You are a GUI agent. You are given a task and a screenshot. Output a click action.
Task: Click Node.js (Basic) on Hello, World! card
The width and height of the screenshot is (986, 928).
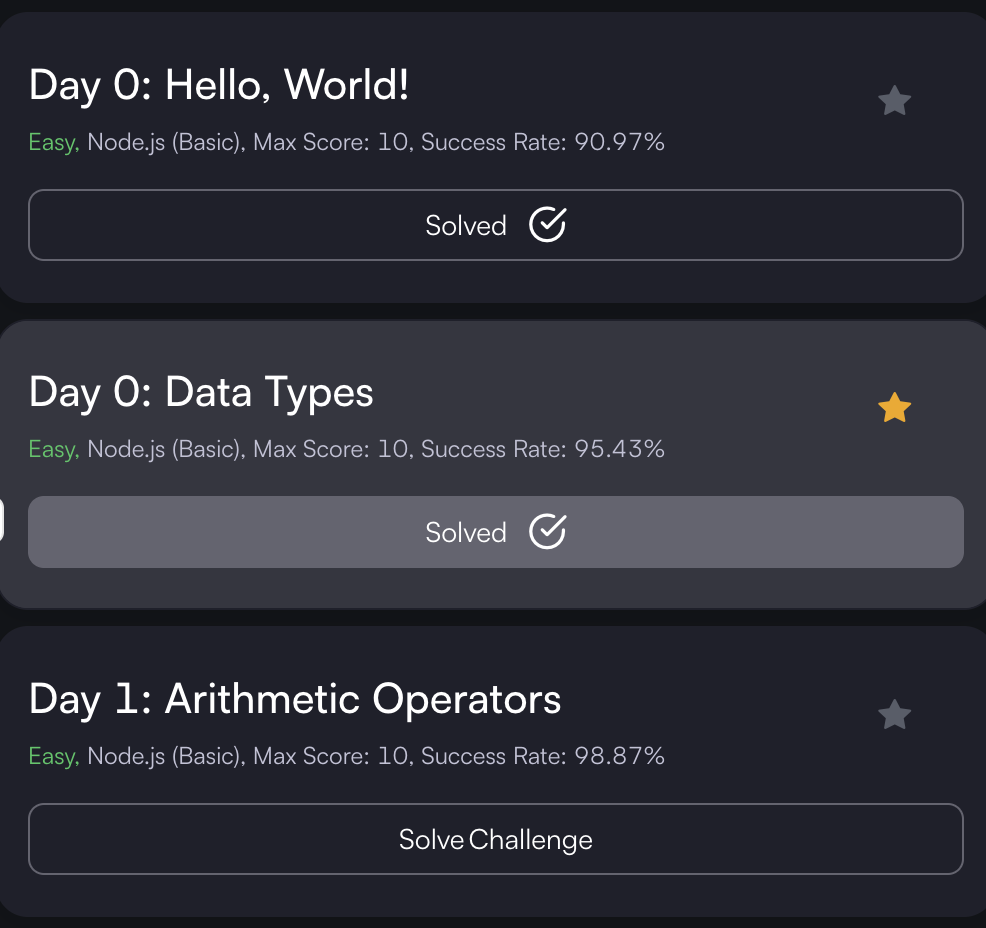tap(165, 143)
